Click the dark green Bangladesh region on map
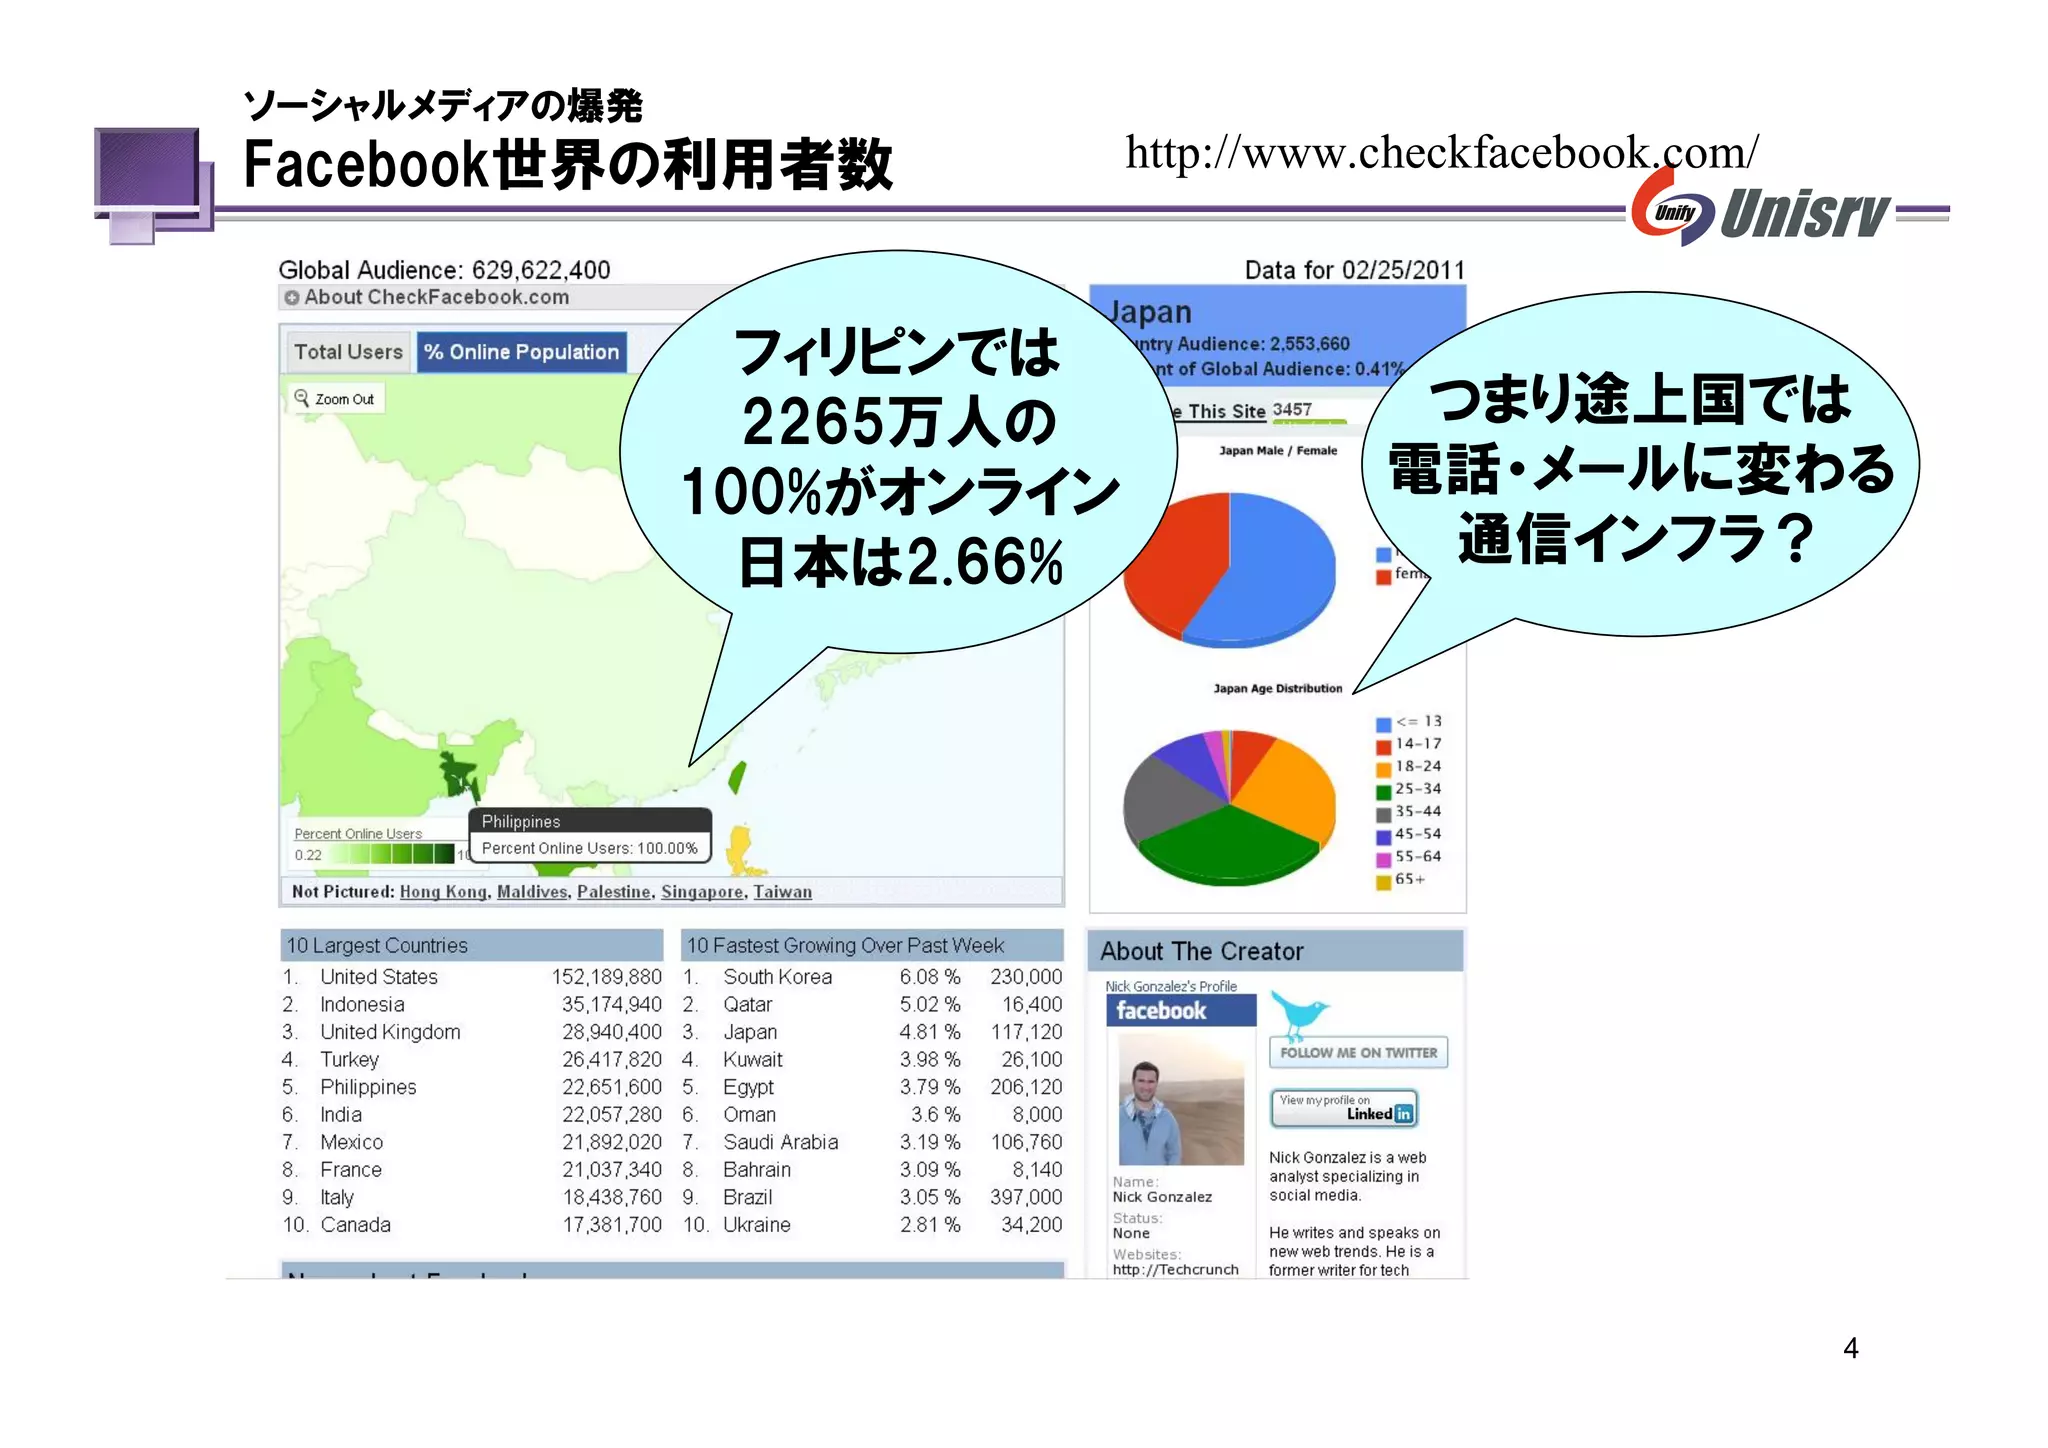The height and width of the screenshot is (1448, 2048). 459,773
